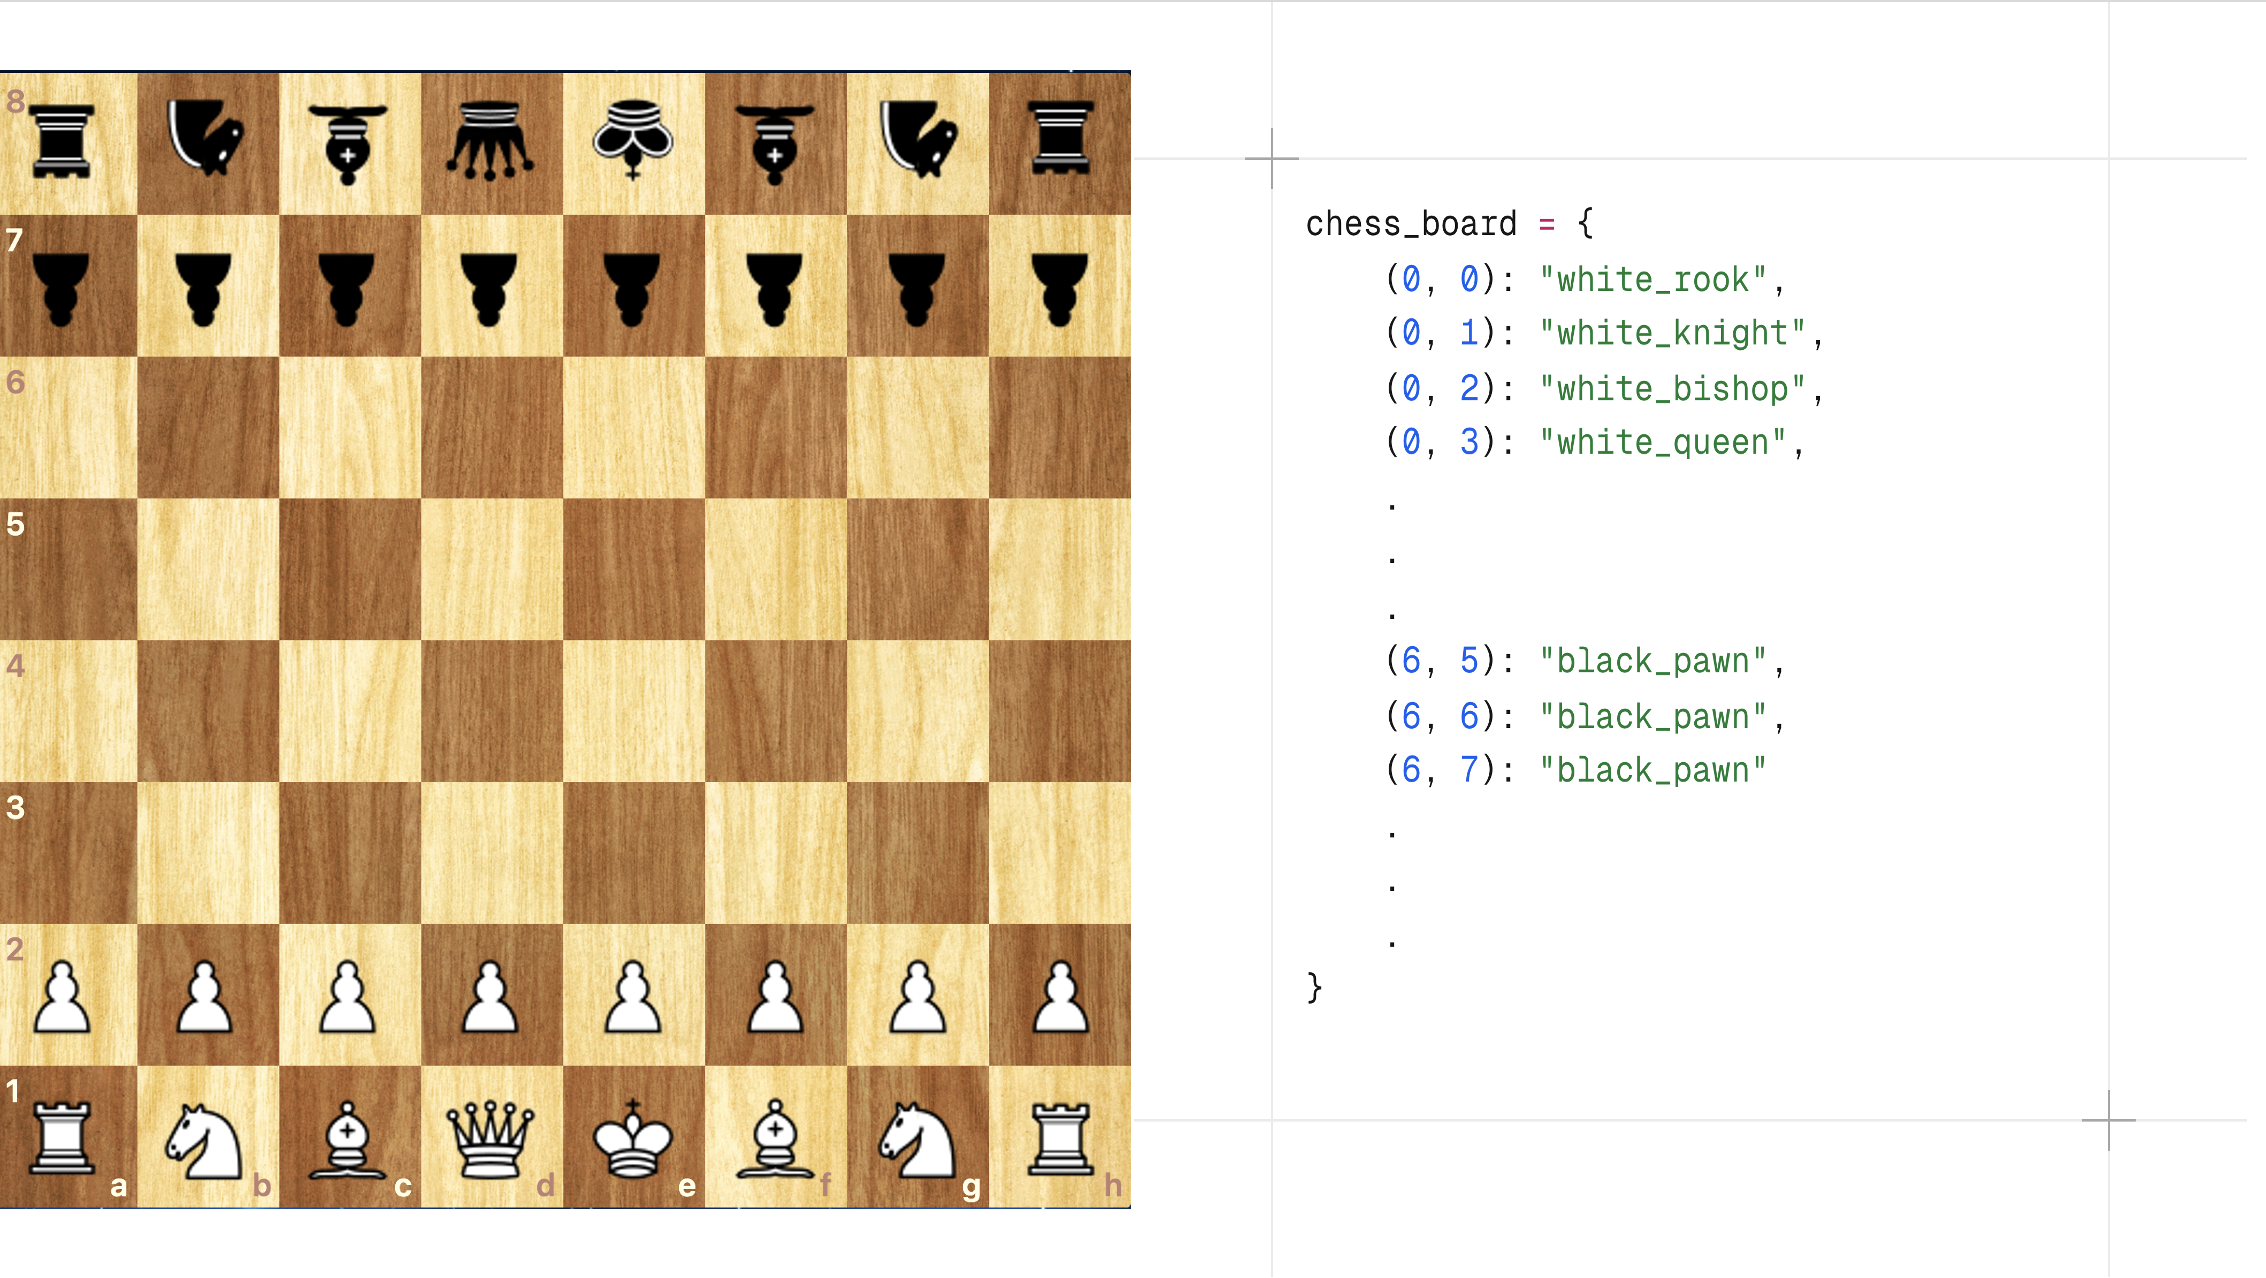This screenshot has height=1278, width=2266.
Task: Click the black queen on d8
Action: coord(490,142)
